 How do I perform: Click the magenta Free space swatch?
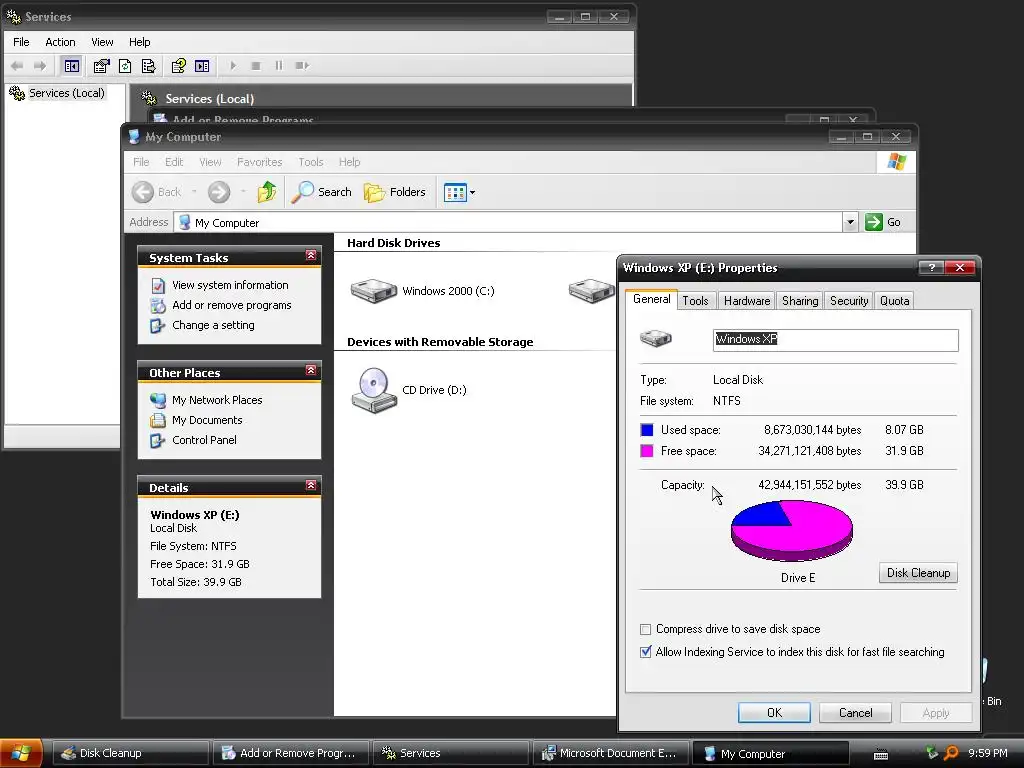(647, 451)
